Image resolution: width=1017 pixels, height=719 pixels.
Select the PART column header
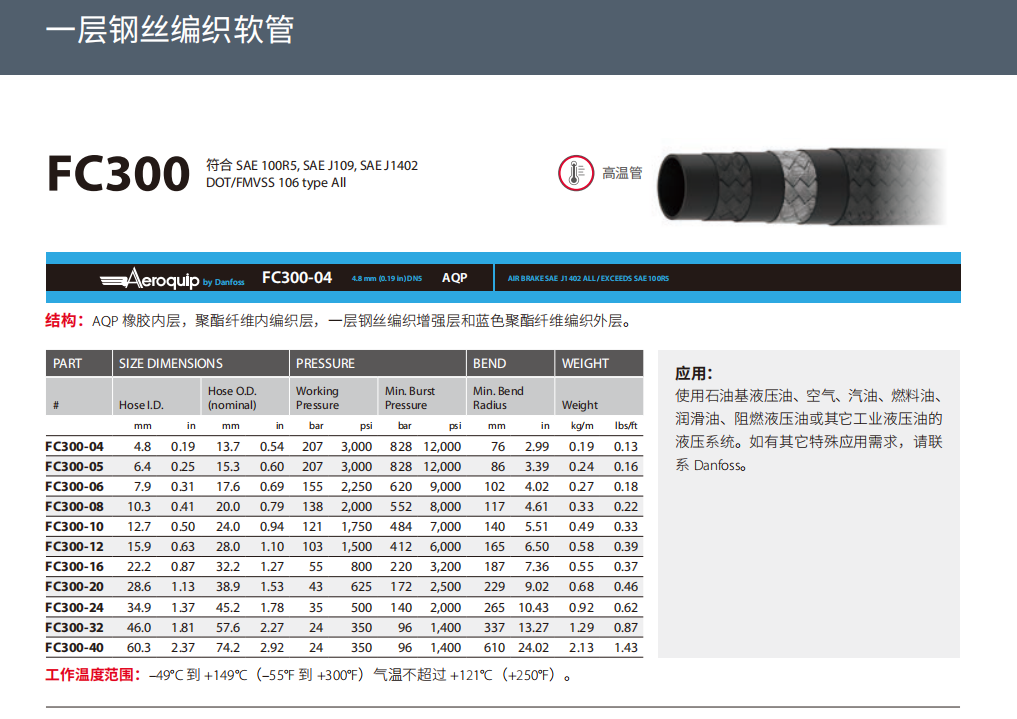coord(68,363)
